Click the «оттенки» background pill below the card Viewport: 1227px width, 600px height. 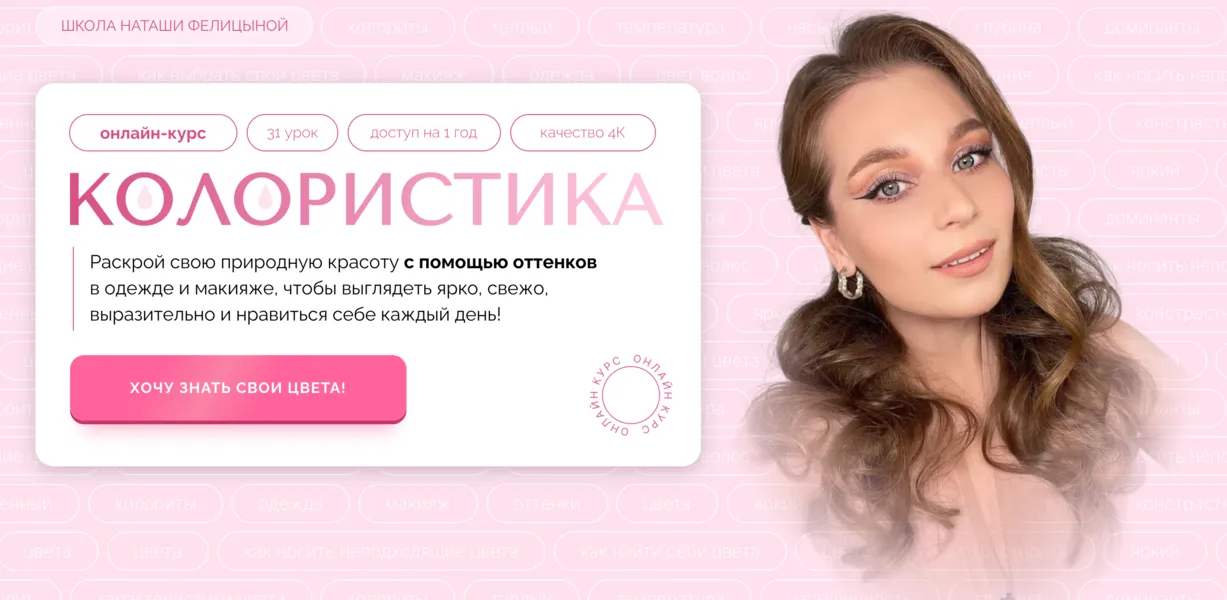coord(546,504)
